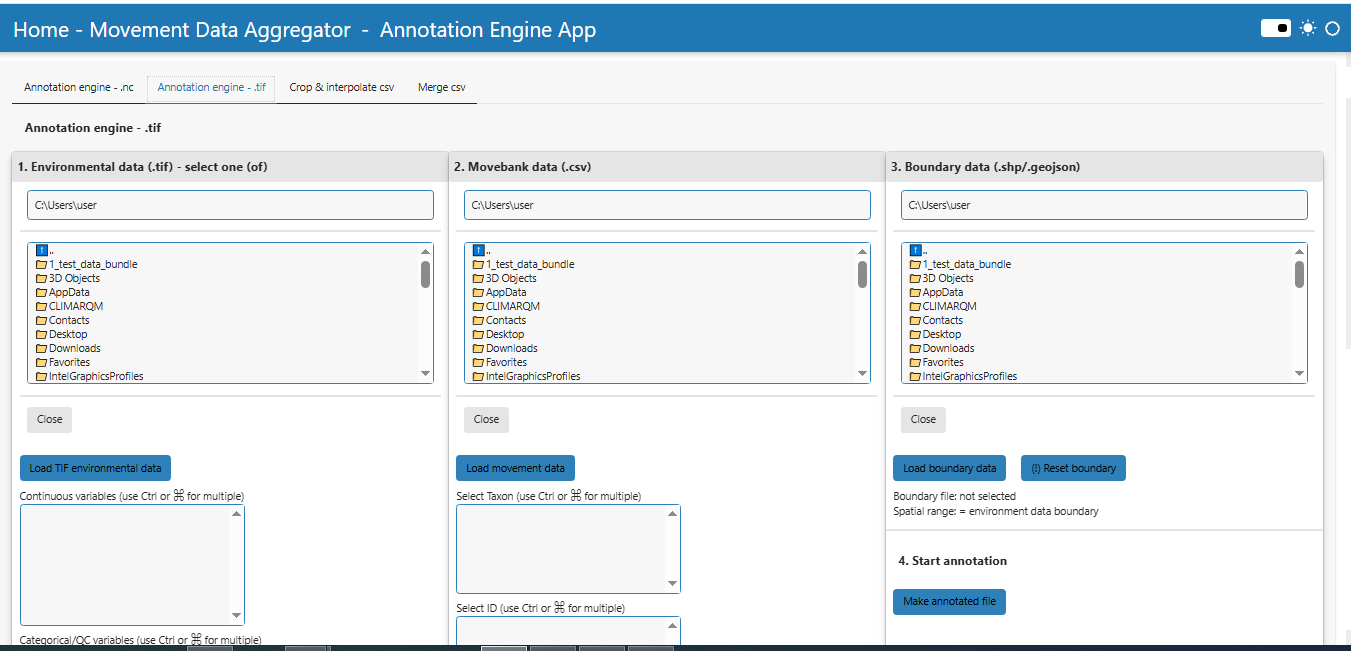This screenshot has width=1351, height=651.
Task: Open AppData folder icon in Movebank panel
Action: click(479, 292)
